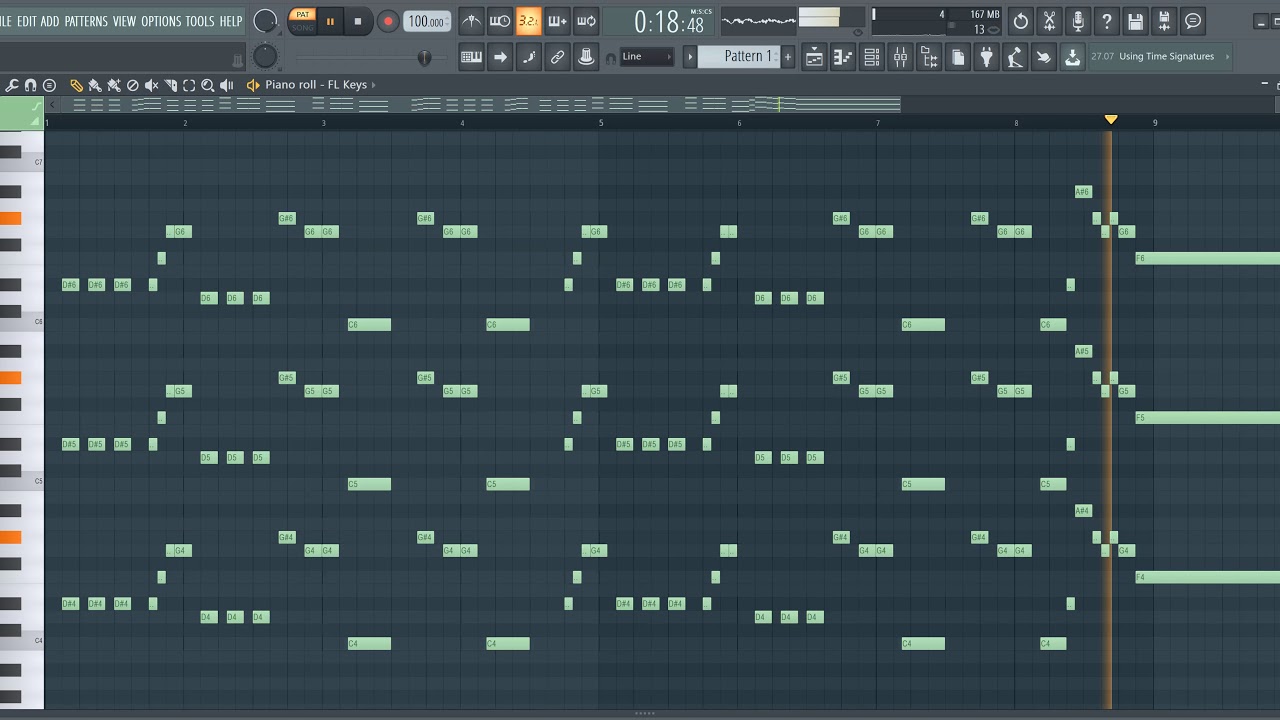Open the Channel rack icon
This screenshot has width=1280, height=720.
(872, 57)
